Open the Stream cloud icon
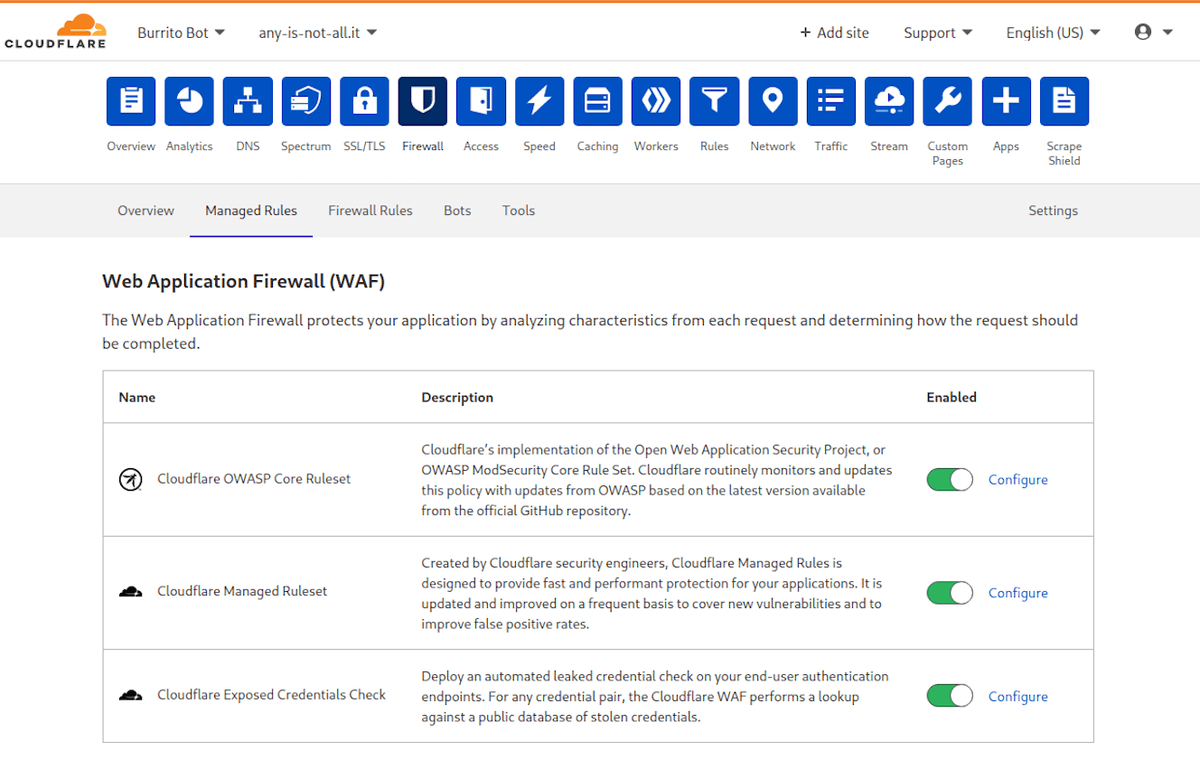This screenshot has height=770, width=1200. 889,101
